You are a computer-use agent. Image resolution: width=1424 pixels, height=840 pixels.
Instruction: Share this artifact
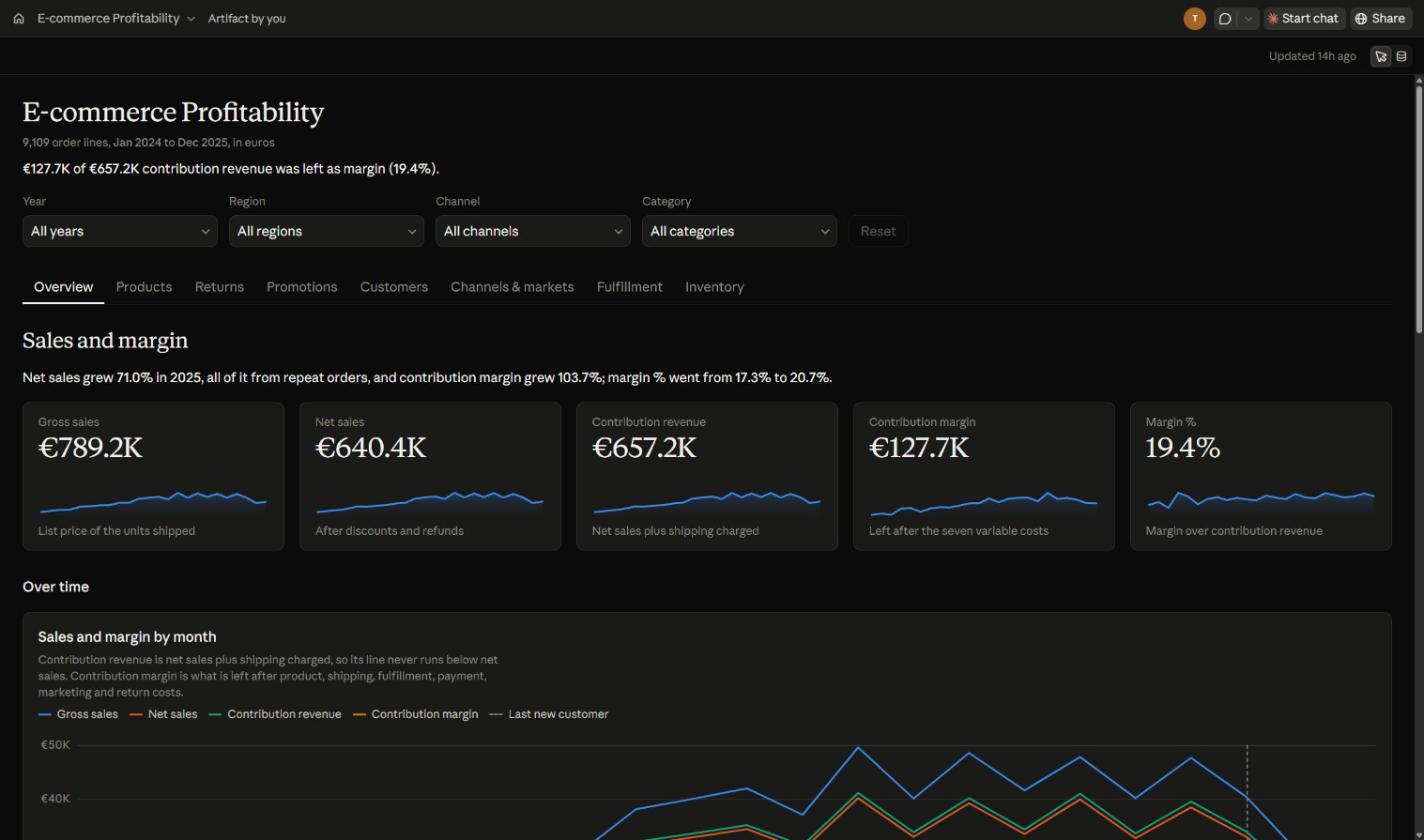[x=1380, y=18]
